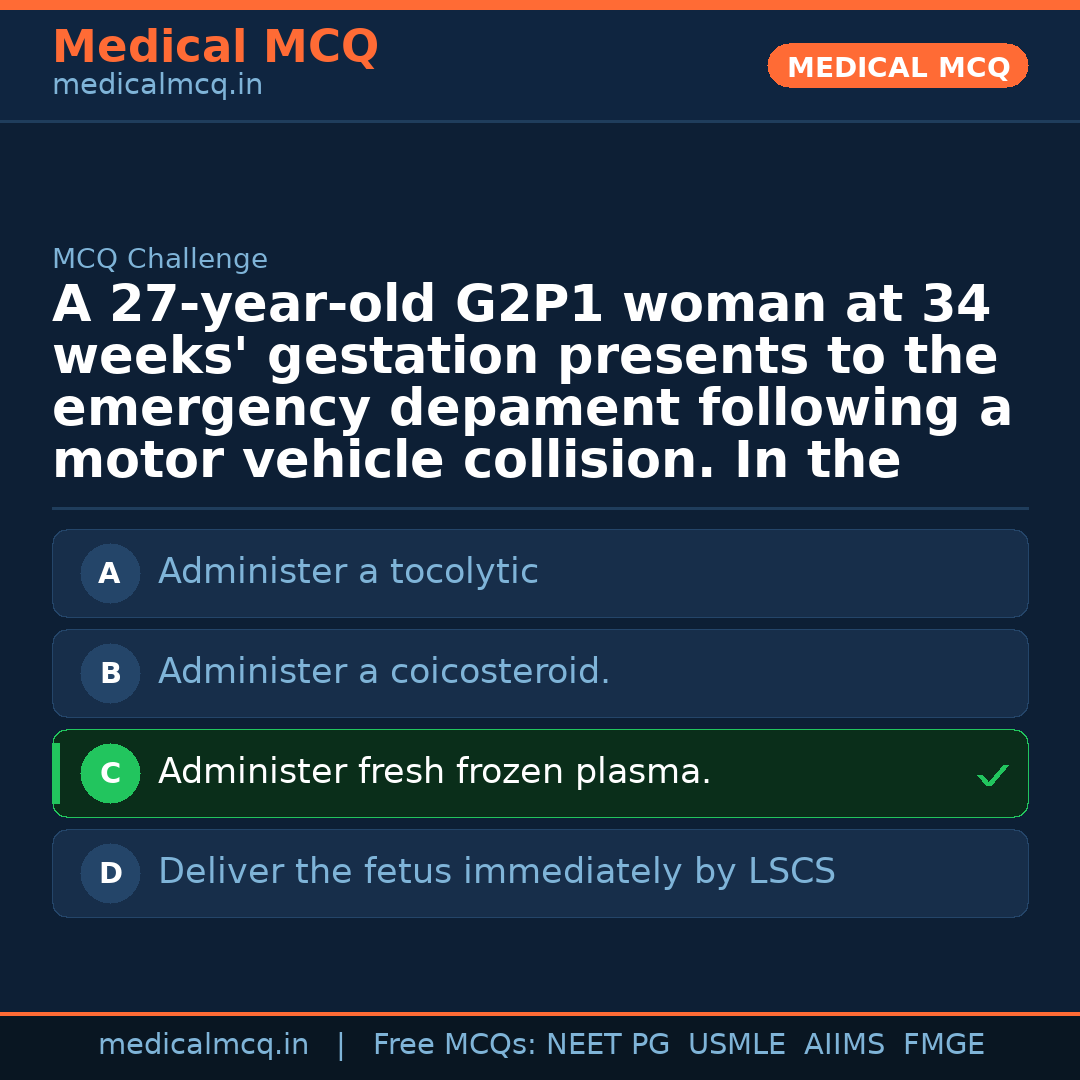Click the "Free MCQs:" footer text
Screen dimensions: 1080x1080
coord(454,1045)
